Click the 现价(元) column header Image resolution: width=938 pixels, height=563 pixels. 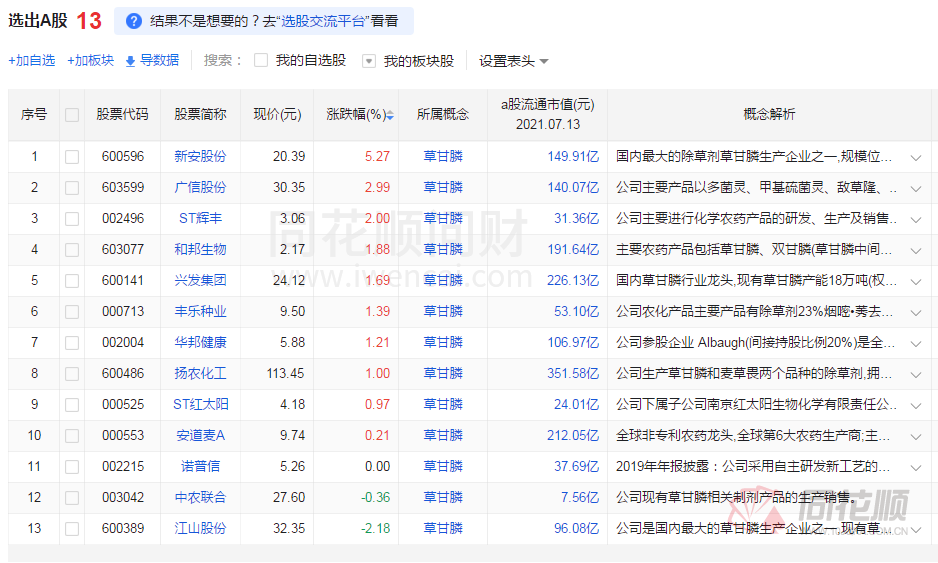[x=277, y=114]
